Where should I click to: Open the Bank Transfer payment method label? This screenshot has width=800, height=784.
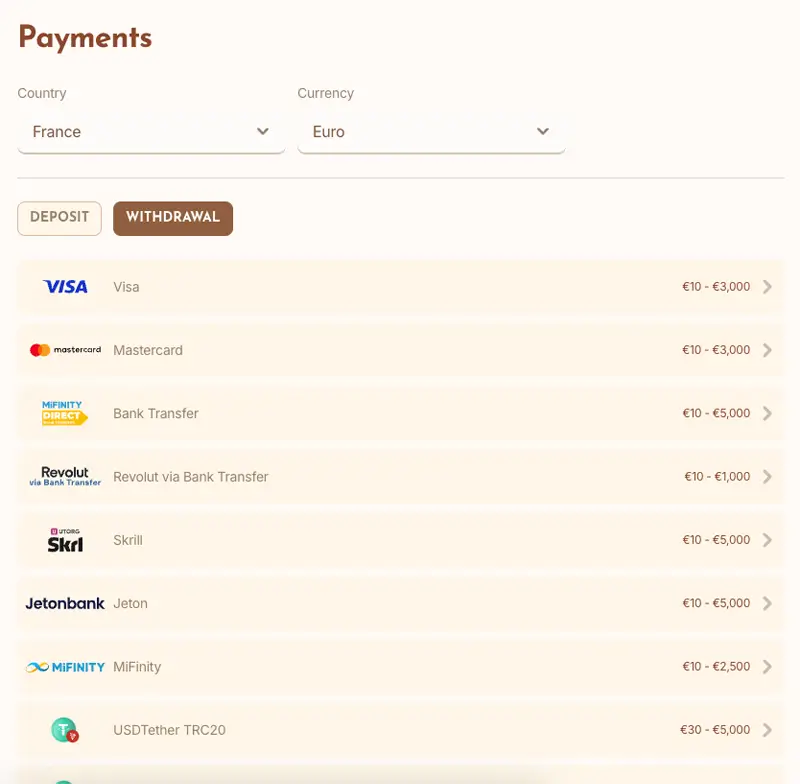click(156, 413)
